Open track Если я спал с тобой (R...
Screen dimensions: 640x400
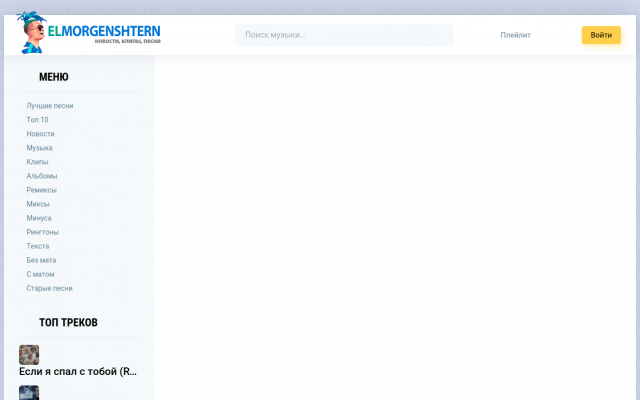pos(78,371)
